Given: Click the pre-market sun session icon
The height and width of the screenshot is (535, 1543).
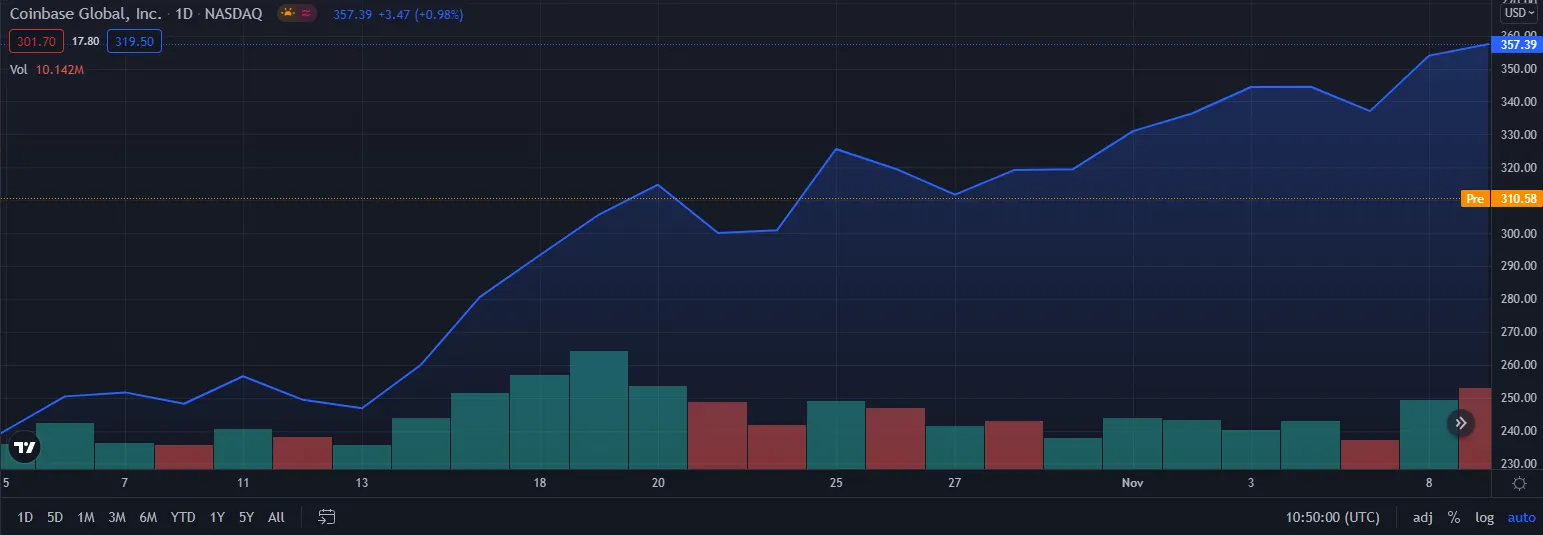Looking at the screenshot, I should [x=288, y=15].
